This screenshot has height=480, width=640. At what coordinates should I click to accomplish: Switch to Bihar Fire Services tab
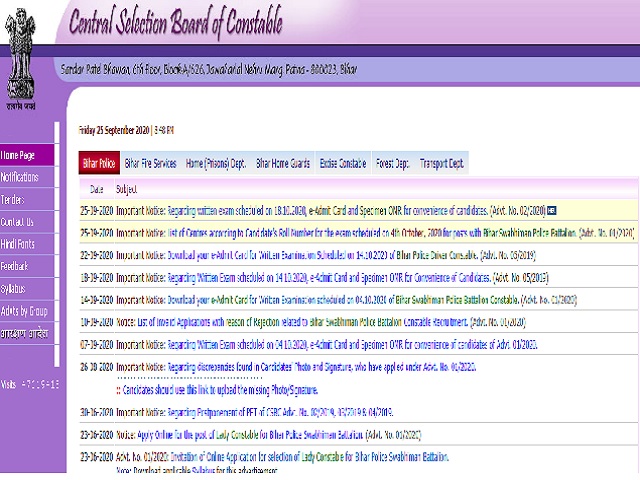click(150, 163)
